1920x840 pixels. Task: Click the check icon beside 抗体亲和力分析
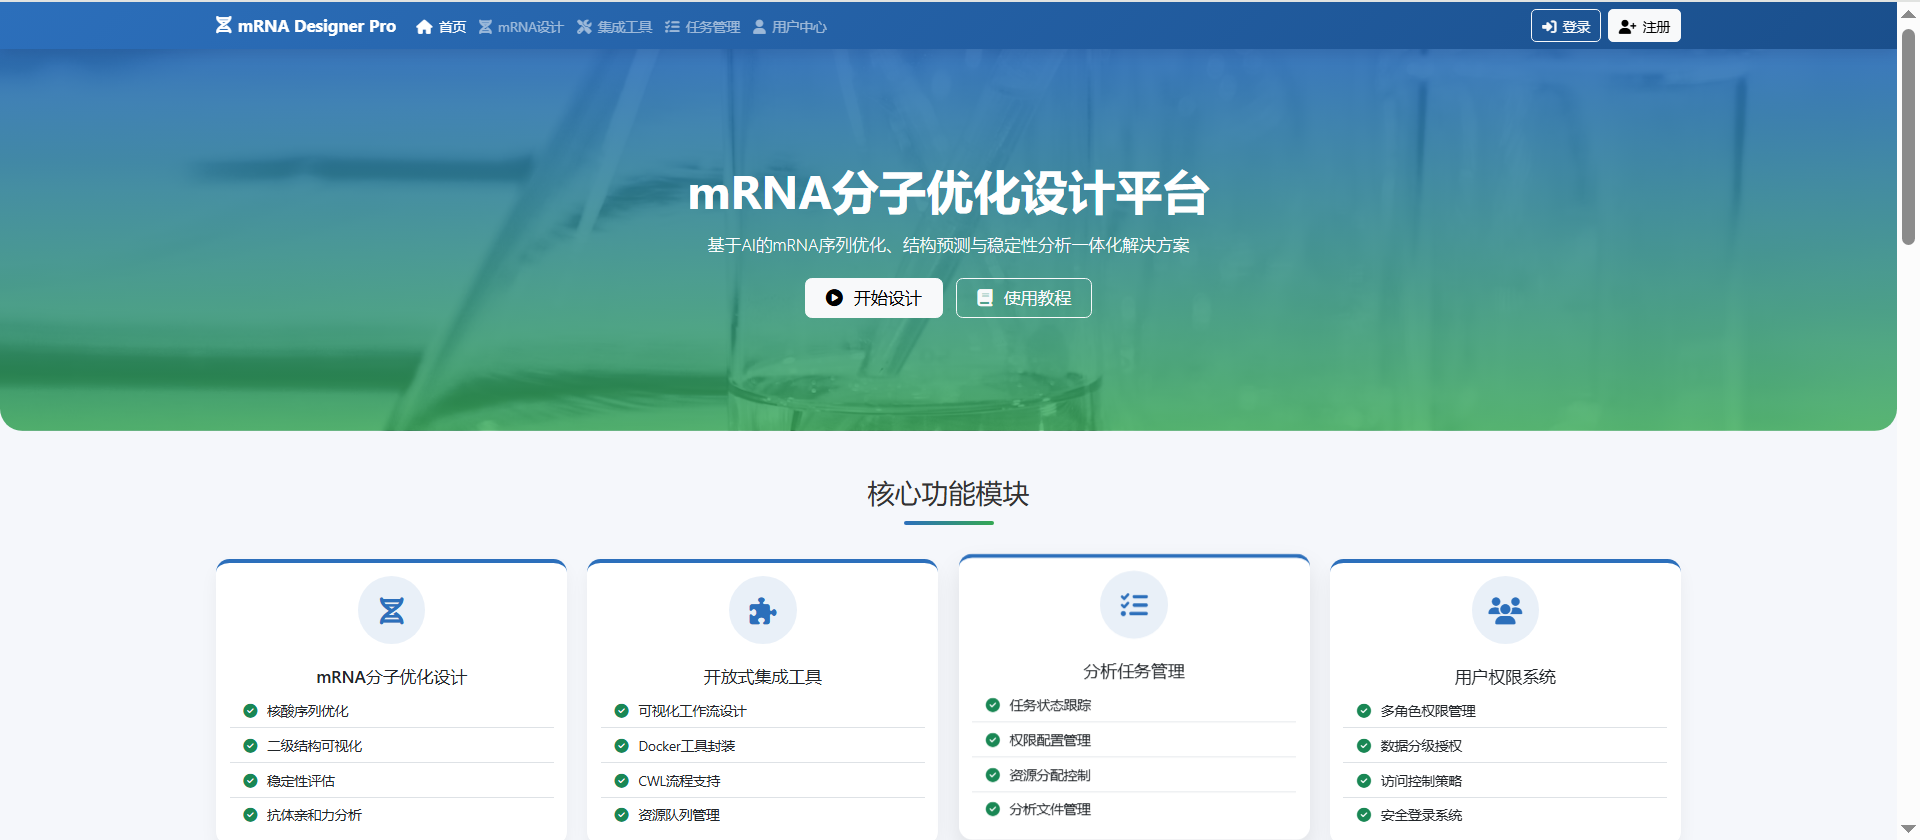[250, 815]
